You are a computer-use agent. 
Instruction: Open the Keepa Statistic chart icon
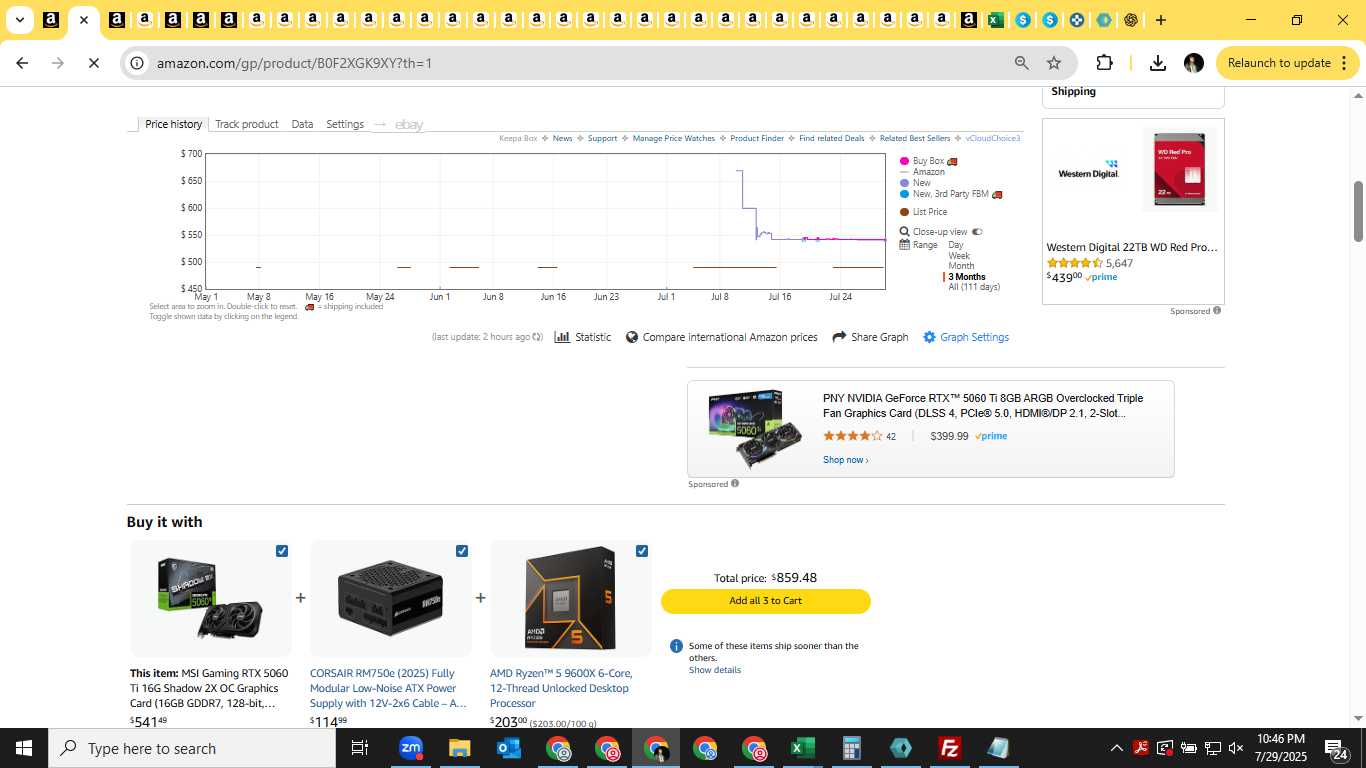(x=562, y=337)
